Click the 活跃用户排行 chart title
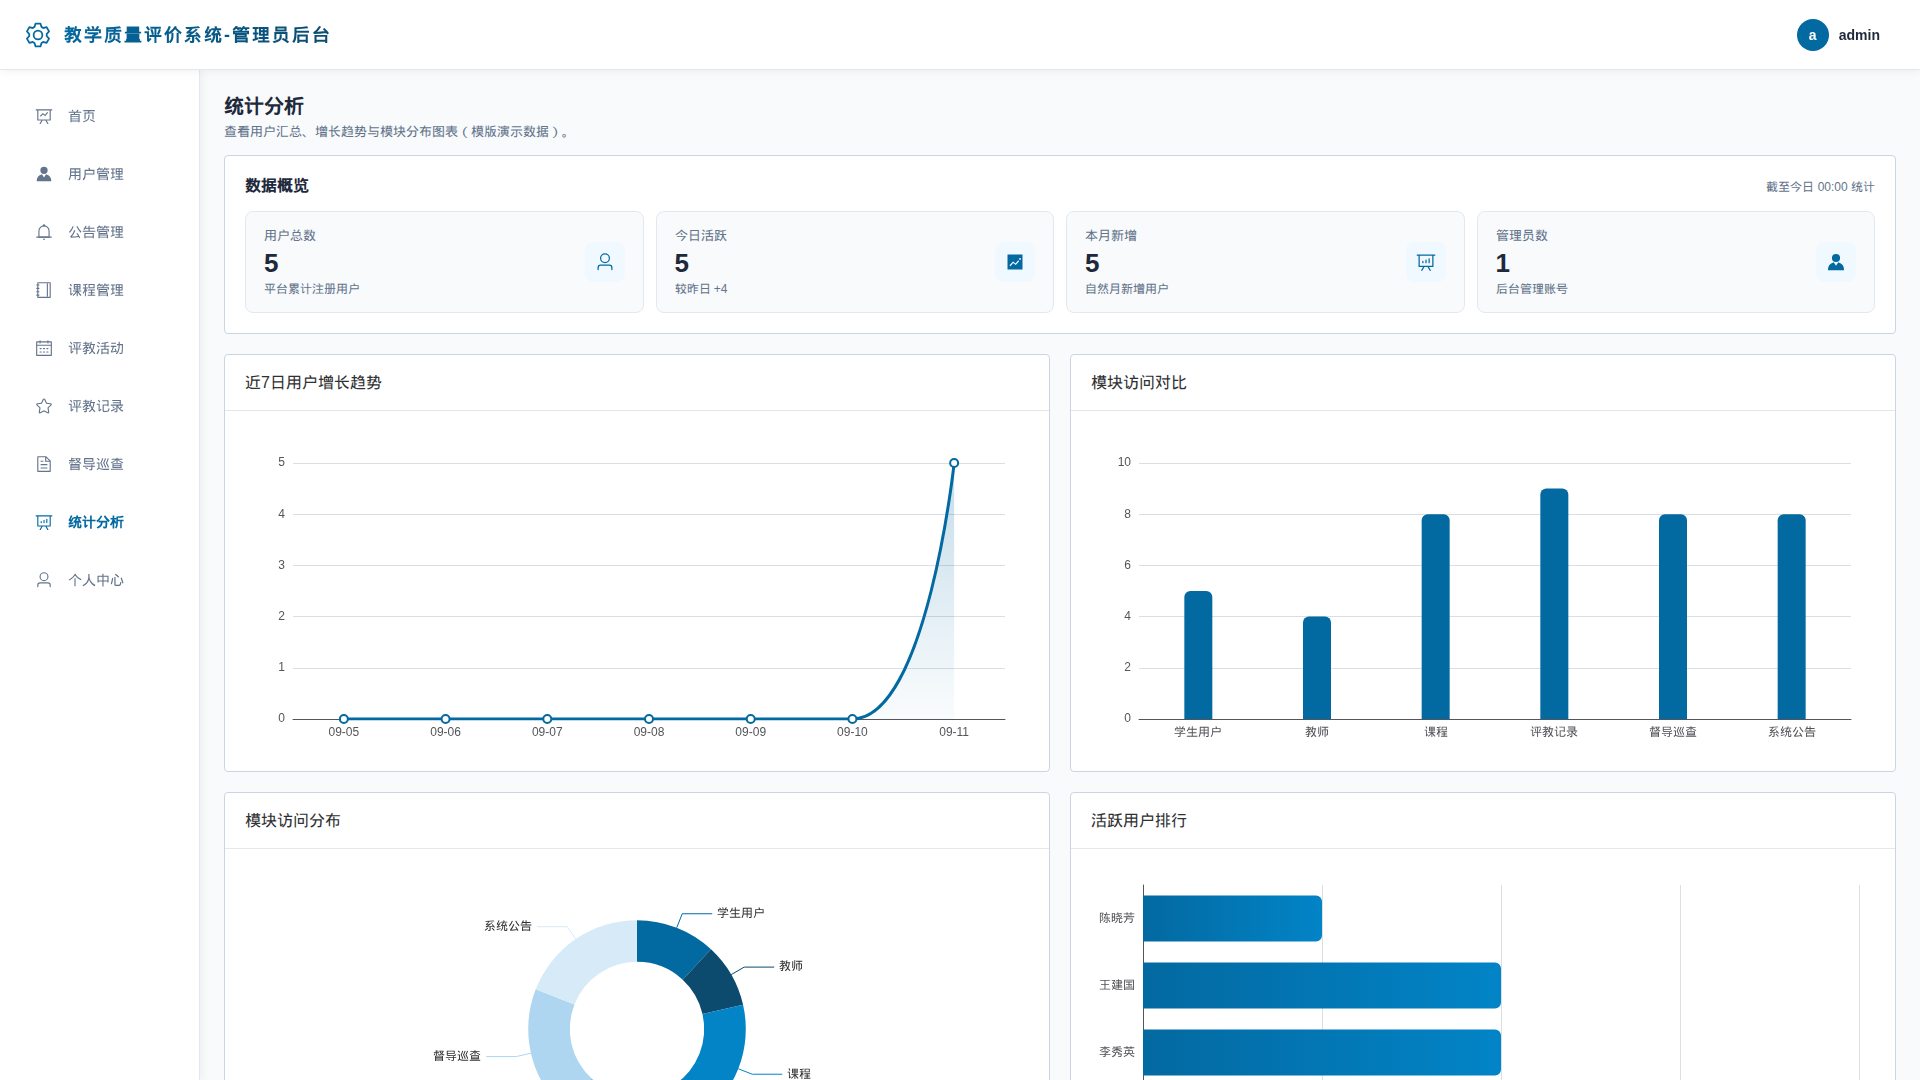The image size is (1920, 1080). click(x=1139, y=821)
